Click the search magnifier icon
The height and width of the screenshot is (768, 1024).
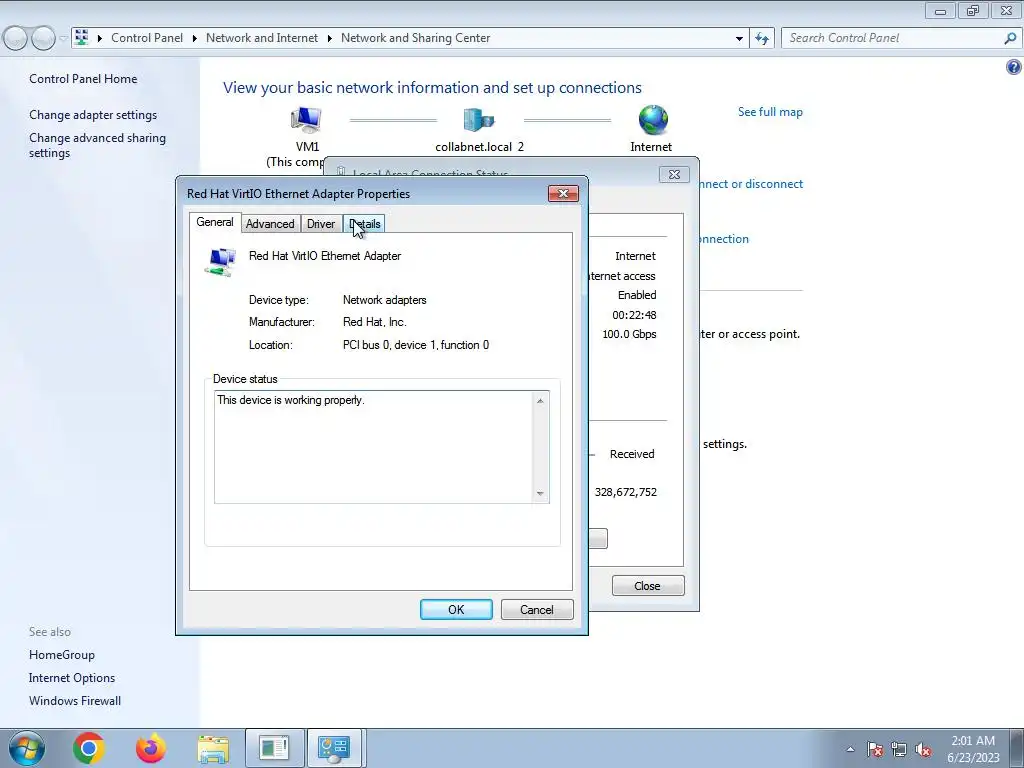(x=1010, y=38)
